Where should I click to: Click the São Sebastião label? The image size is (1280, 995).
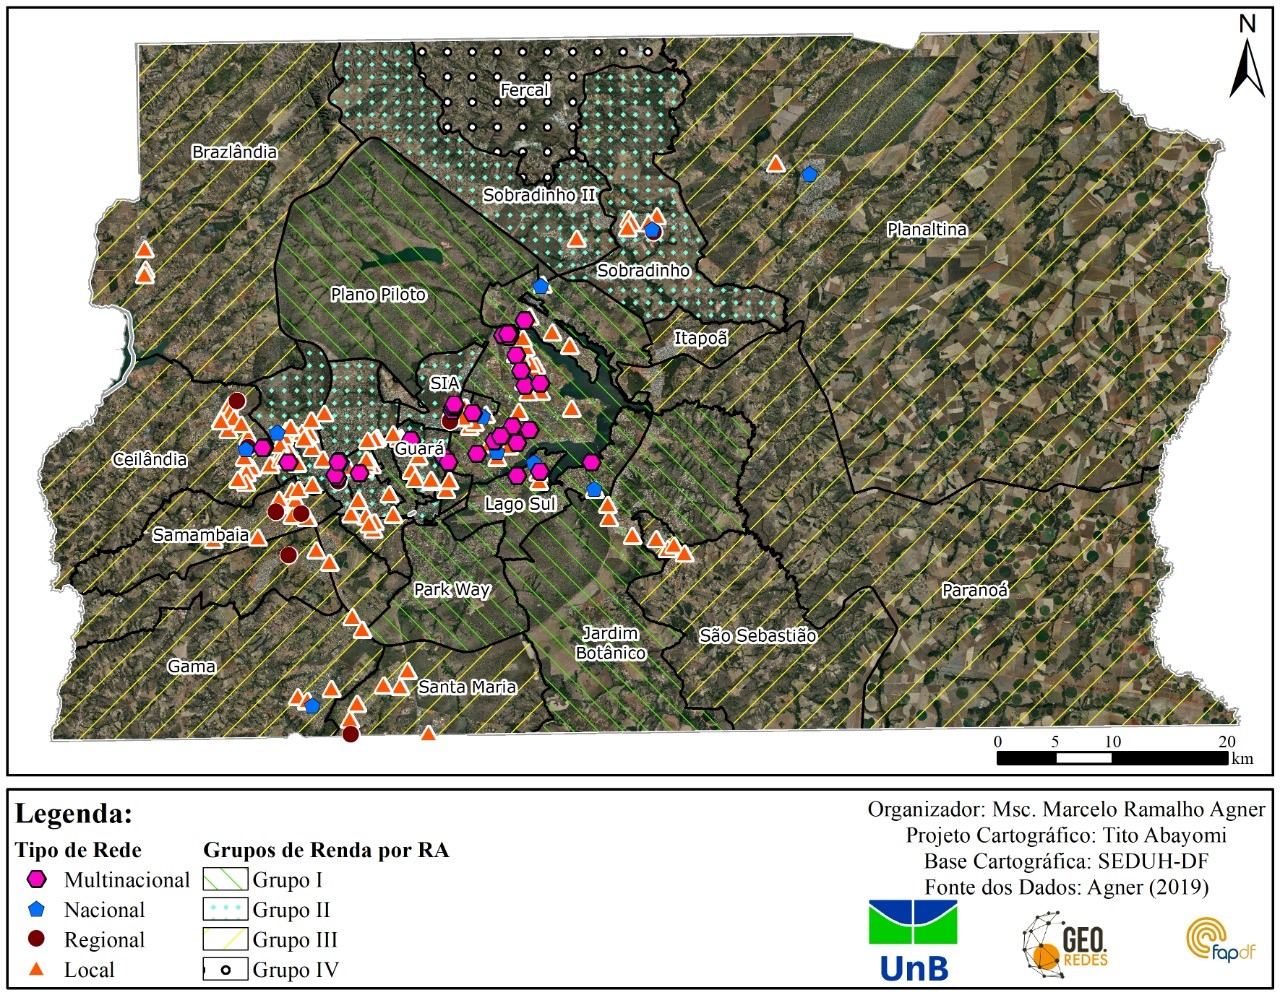click(758, 635)
